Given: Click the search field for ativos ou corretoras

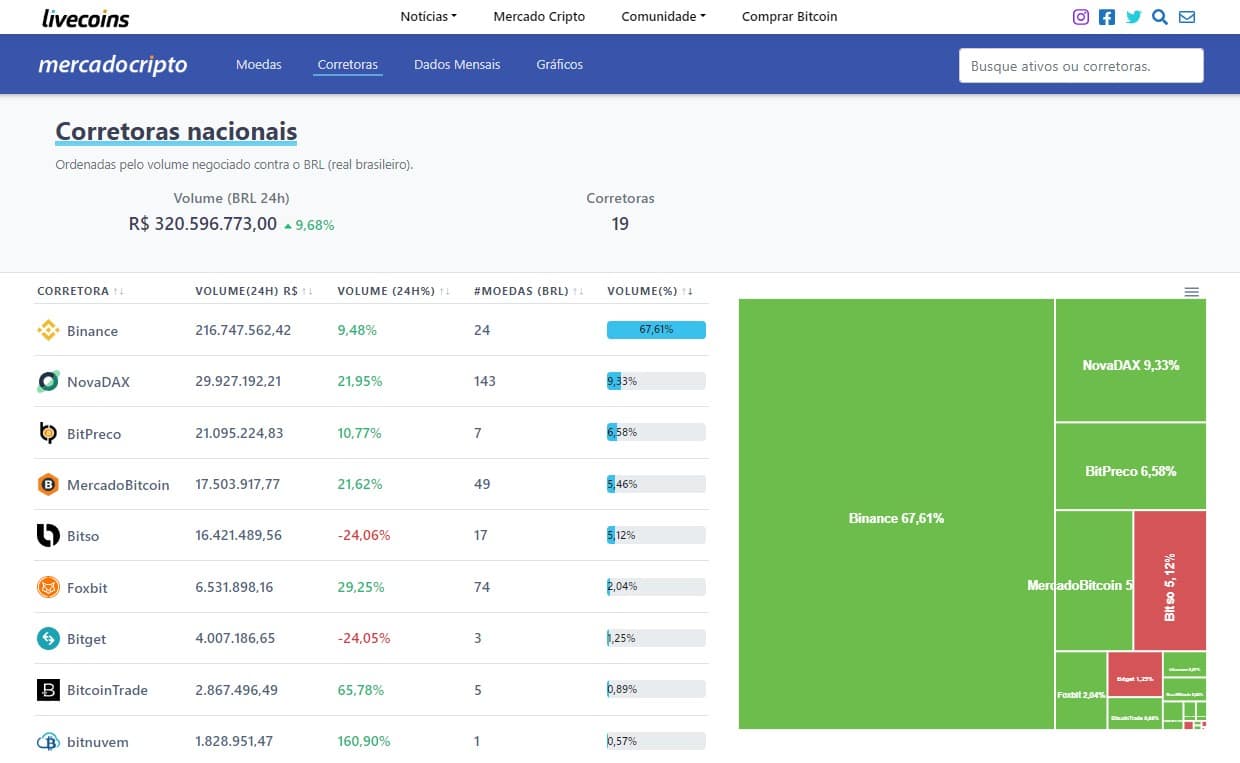Looking at the screenshot, I should click(x=1081, y=66).
